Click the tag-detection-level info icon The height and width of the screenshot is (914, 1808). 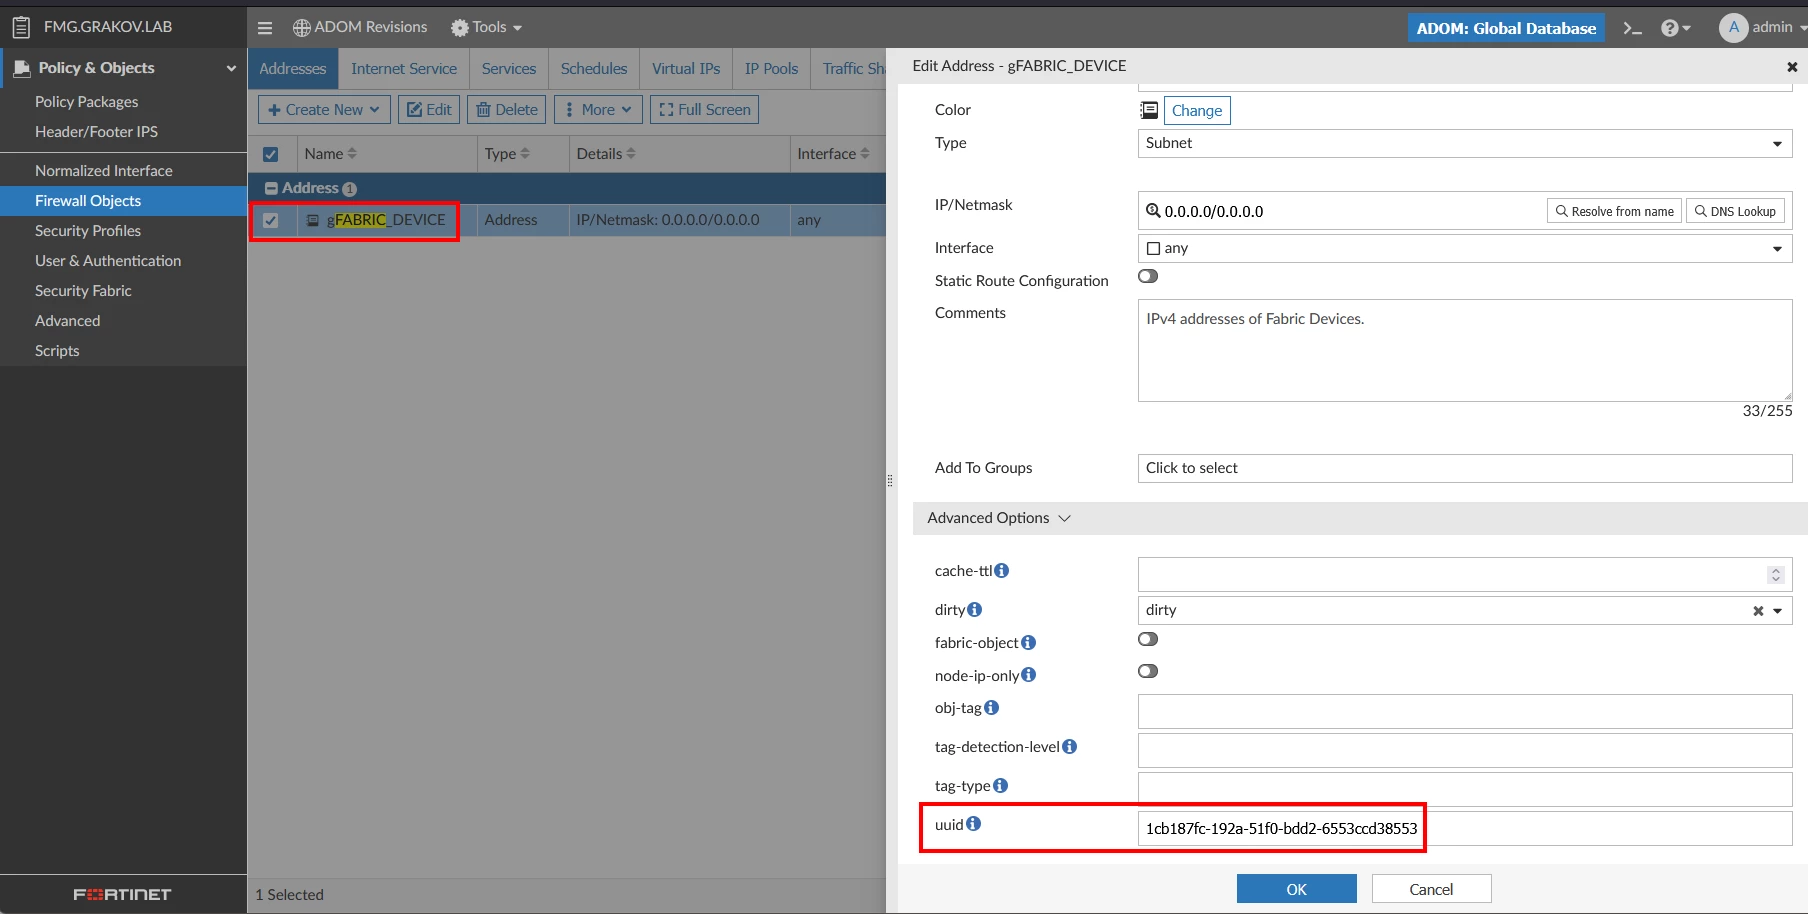coord(1069,746)
